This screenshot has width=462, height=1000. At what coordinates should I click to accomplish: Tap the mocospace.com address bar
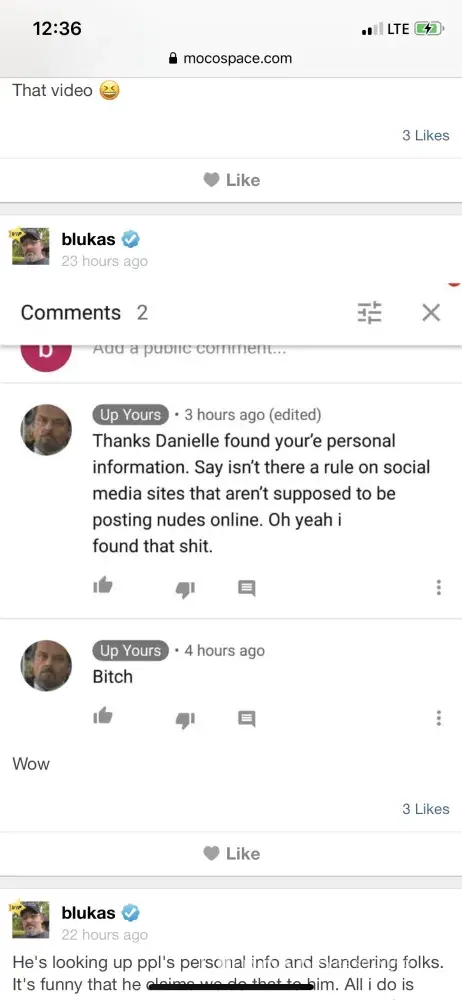tap(231, 59)
